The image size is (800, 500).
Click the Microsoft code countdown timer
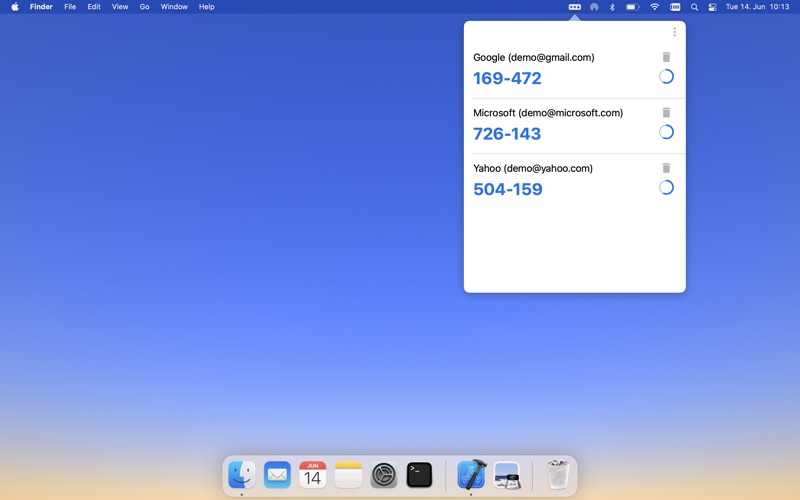point(666,132)
